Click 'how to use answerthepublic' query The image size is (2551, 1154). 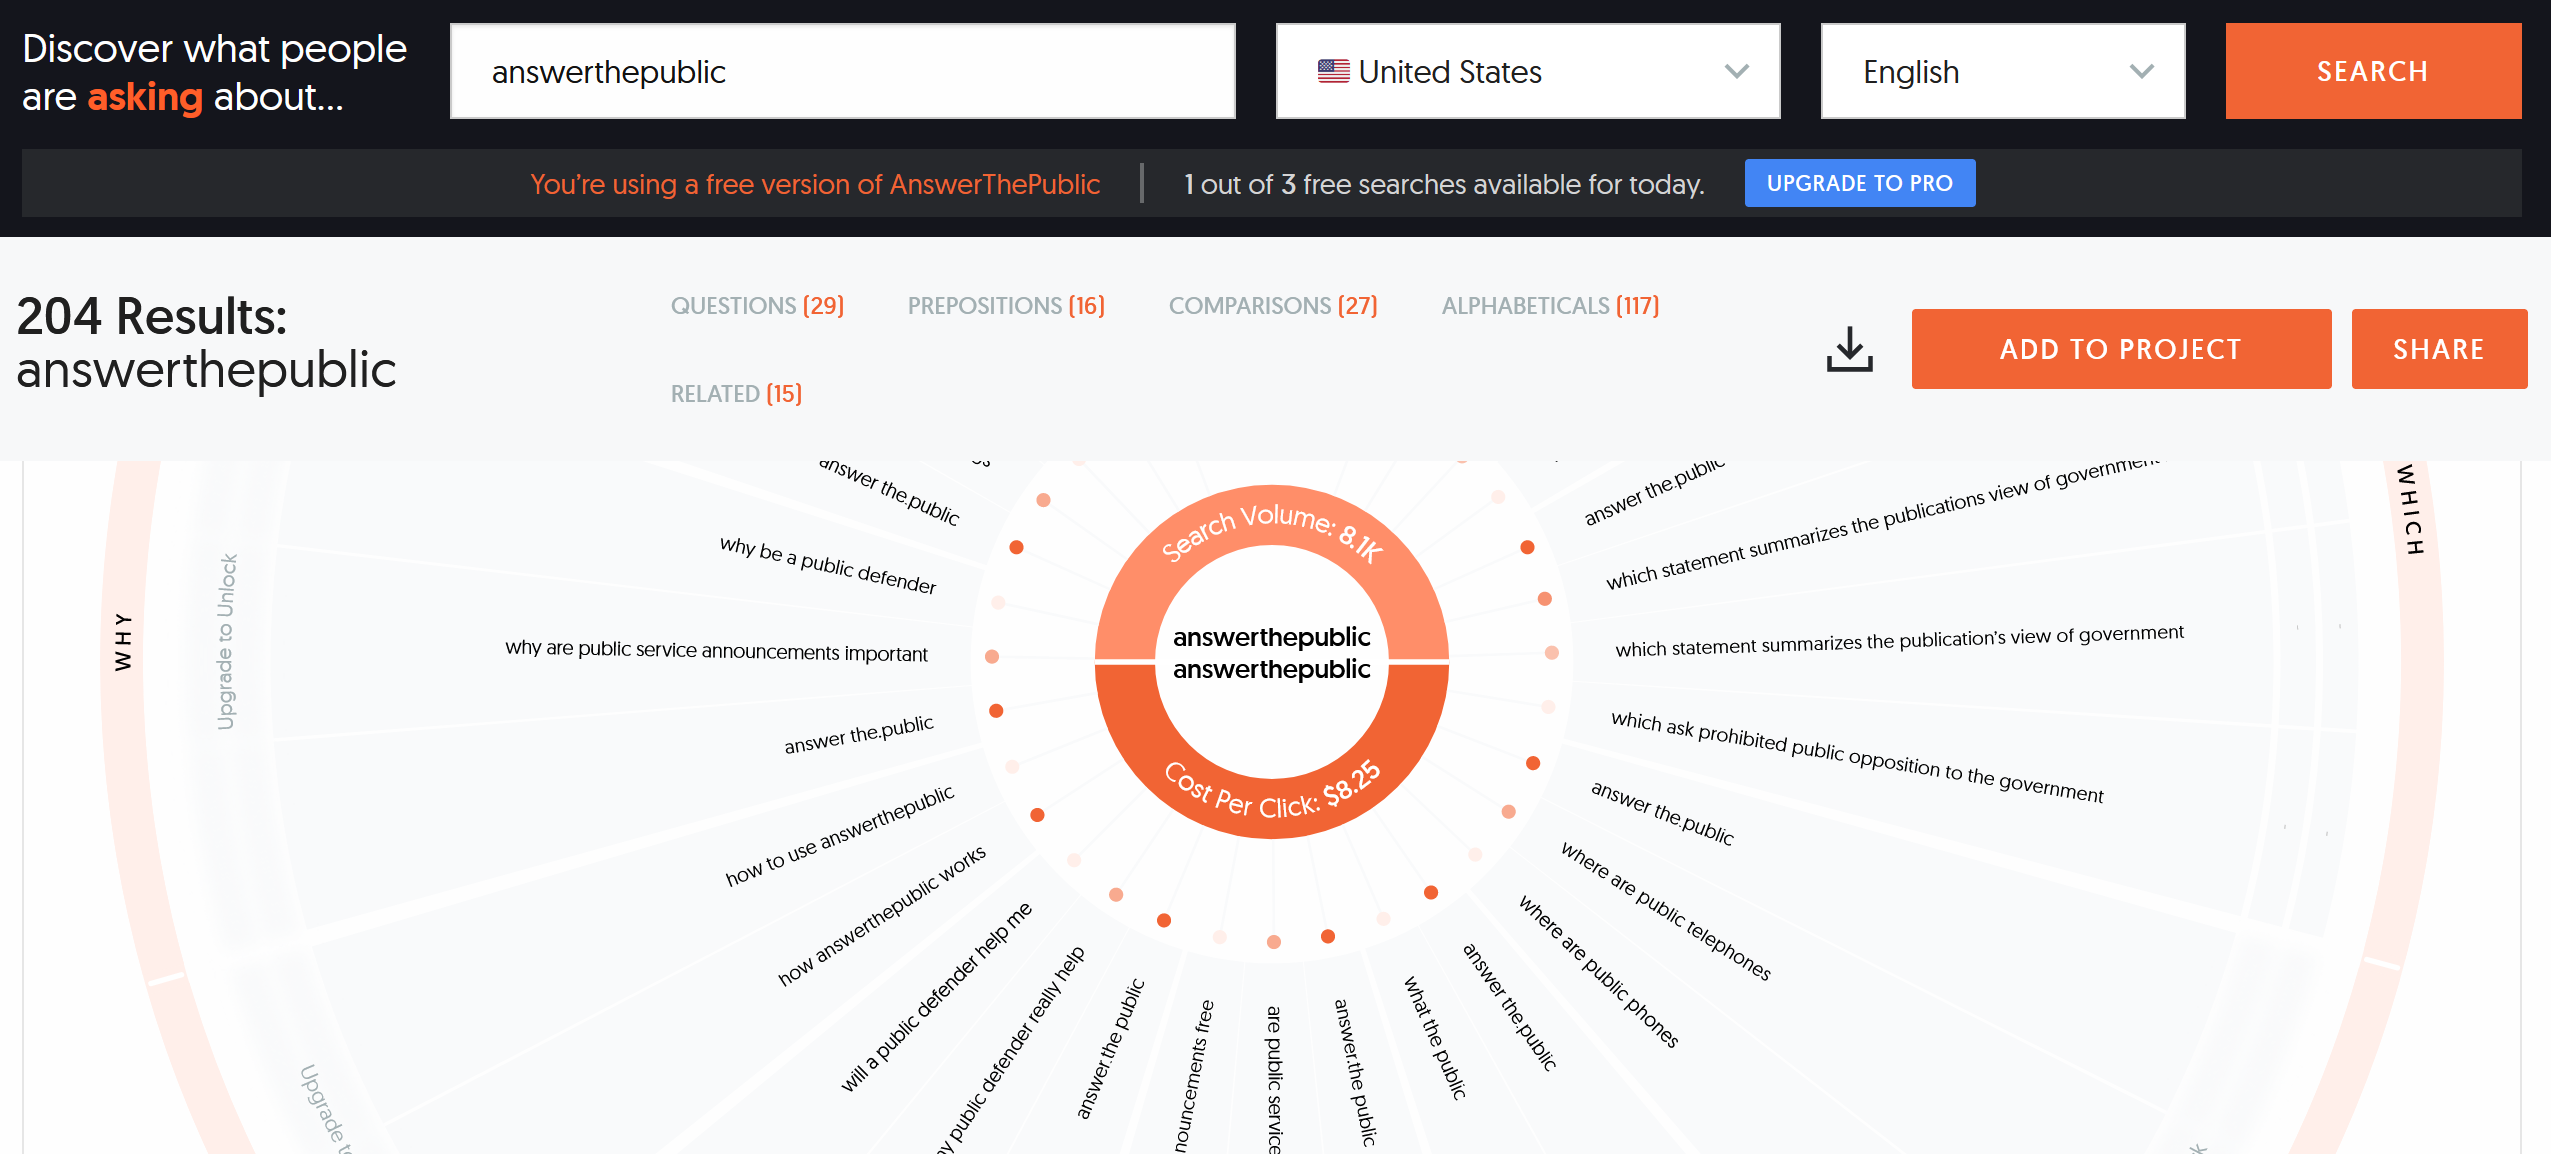[x=840, y=836]
